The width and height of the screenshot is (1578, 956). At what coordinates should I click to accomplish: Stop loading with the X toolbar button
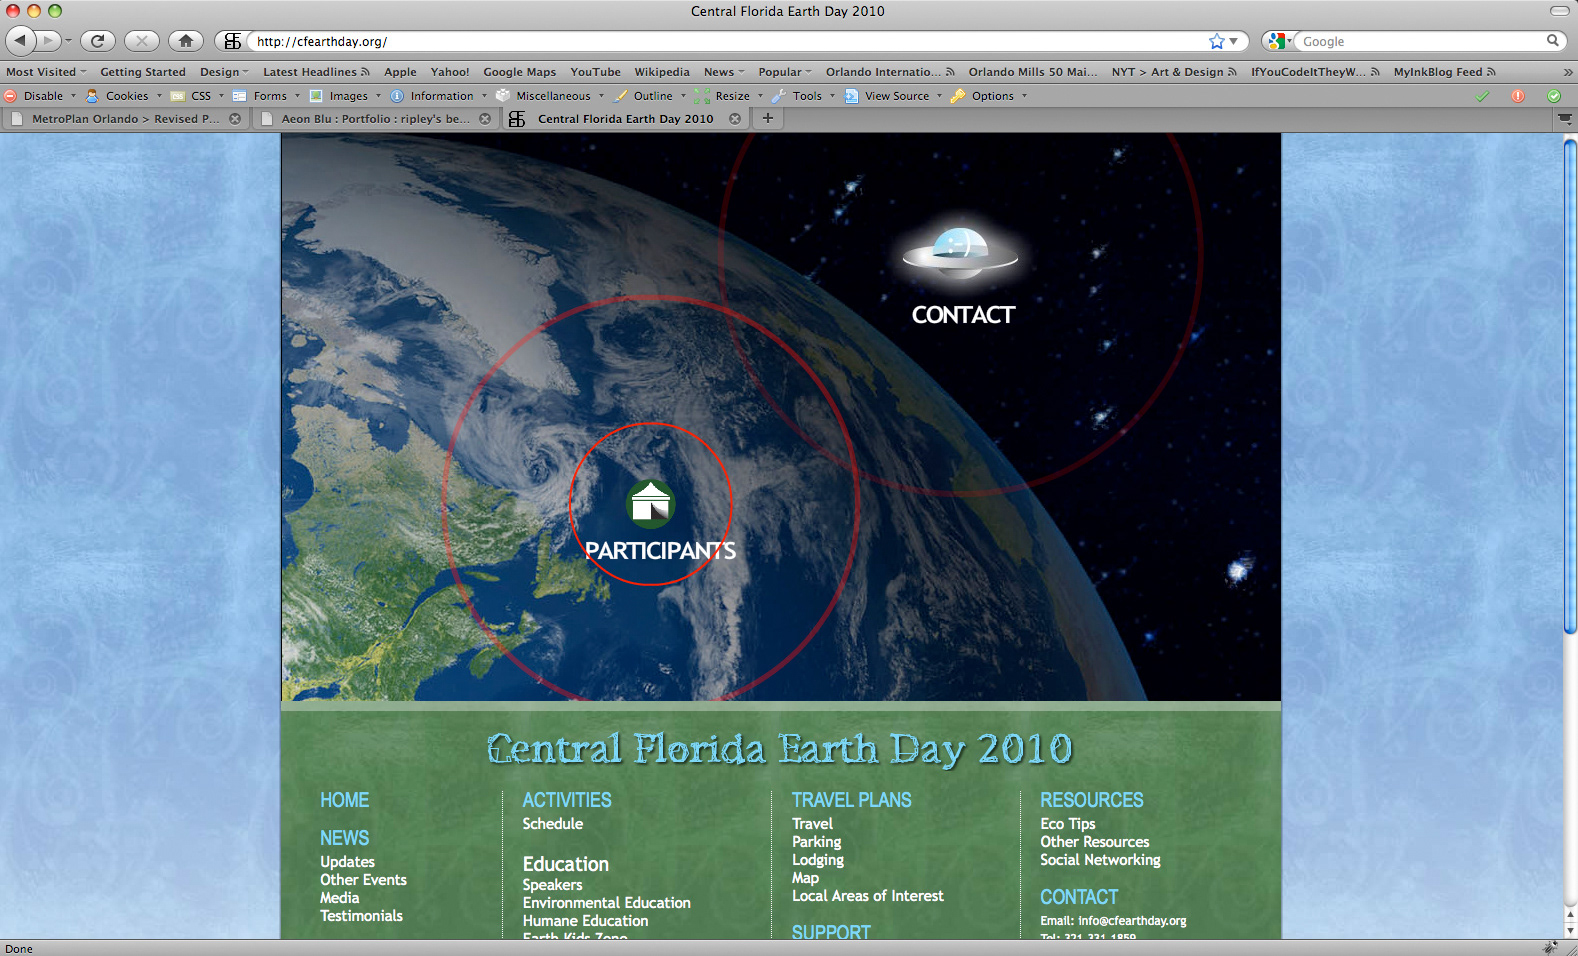click(x=142, y=41)
